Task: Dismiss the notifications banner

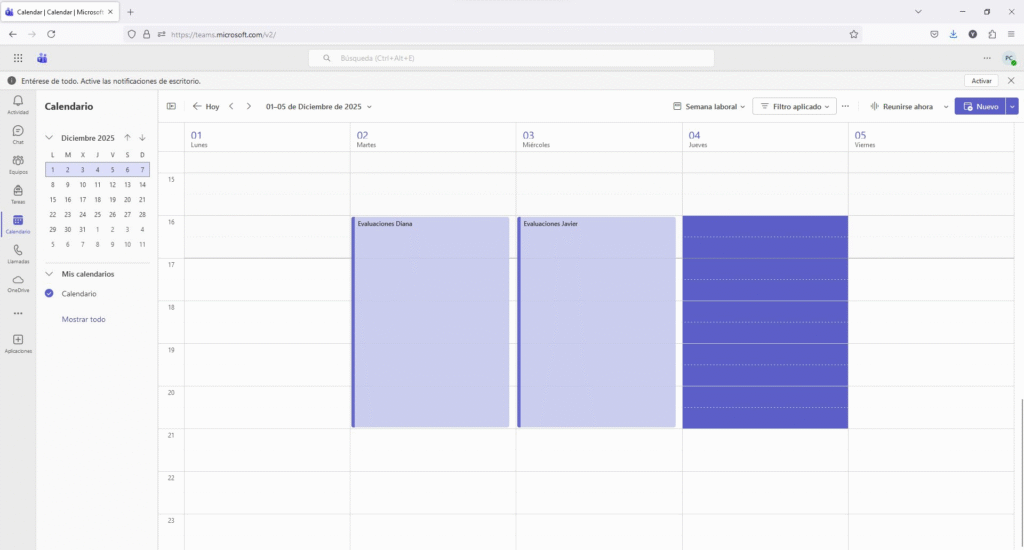Action: (1011, 81)
